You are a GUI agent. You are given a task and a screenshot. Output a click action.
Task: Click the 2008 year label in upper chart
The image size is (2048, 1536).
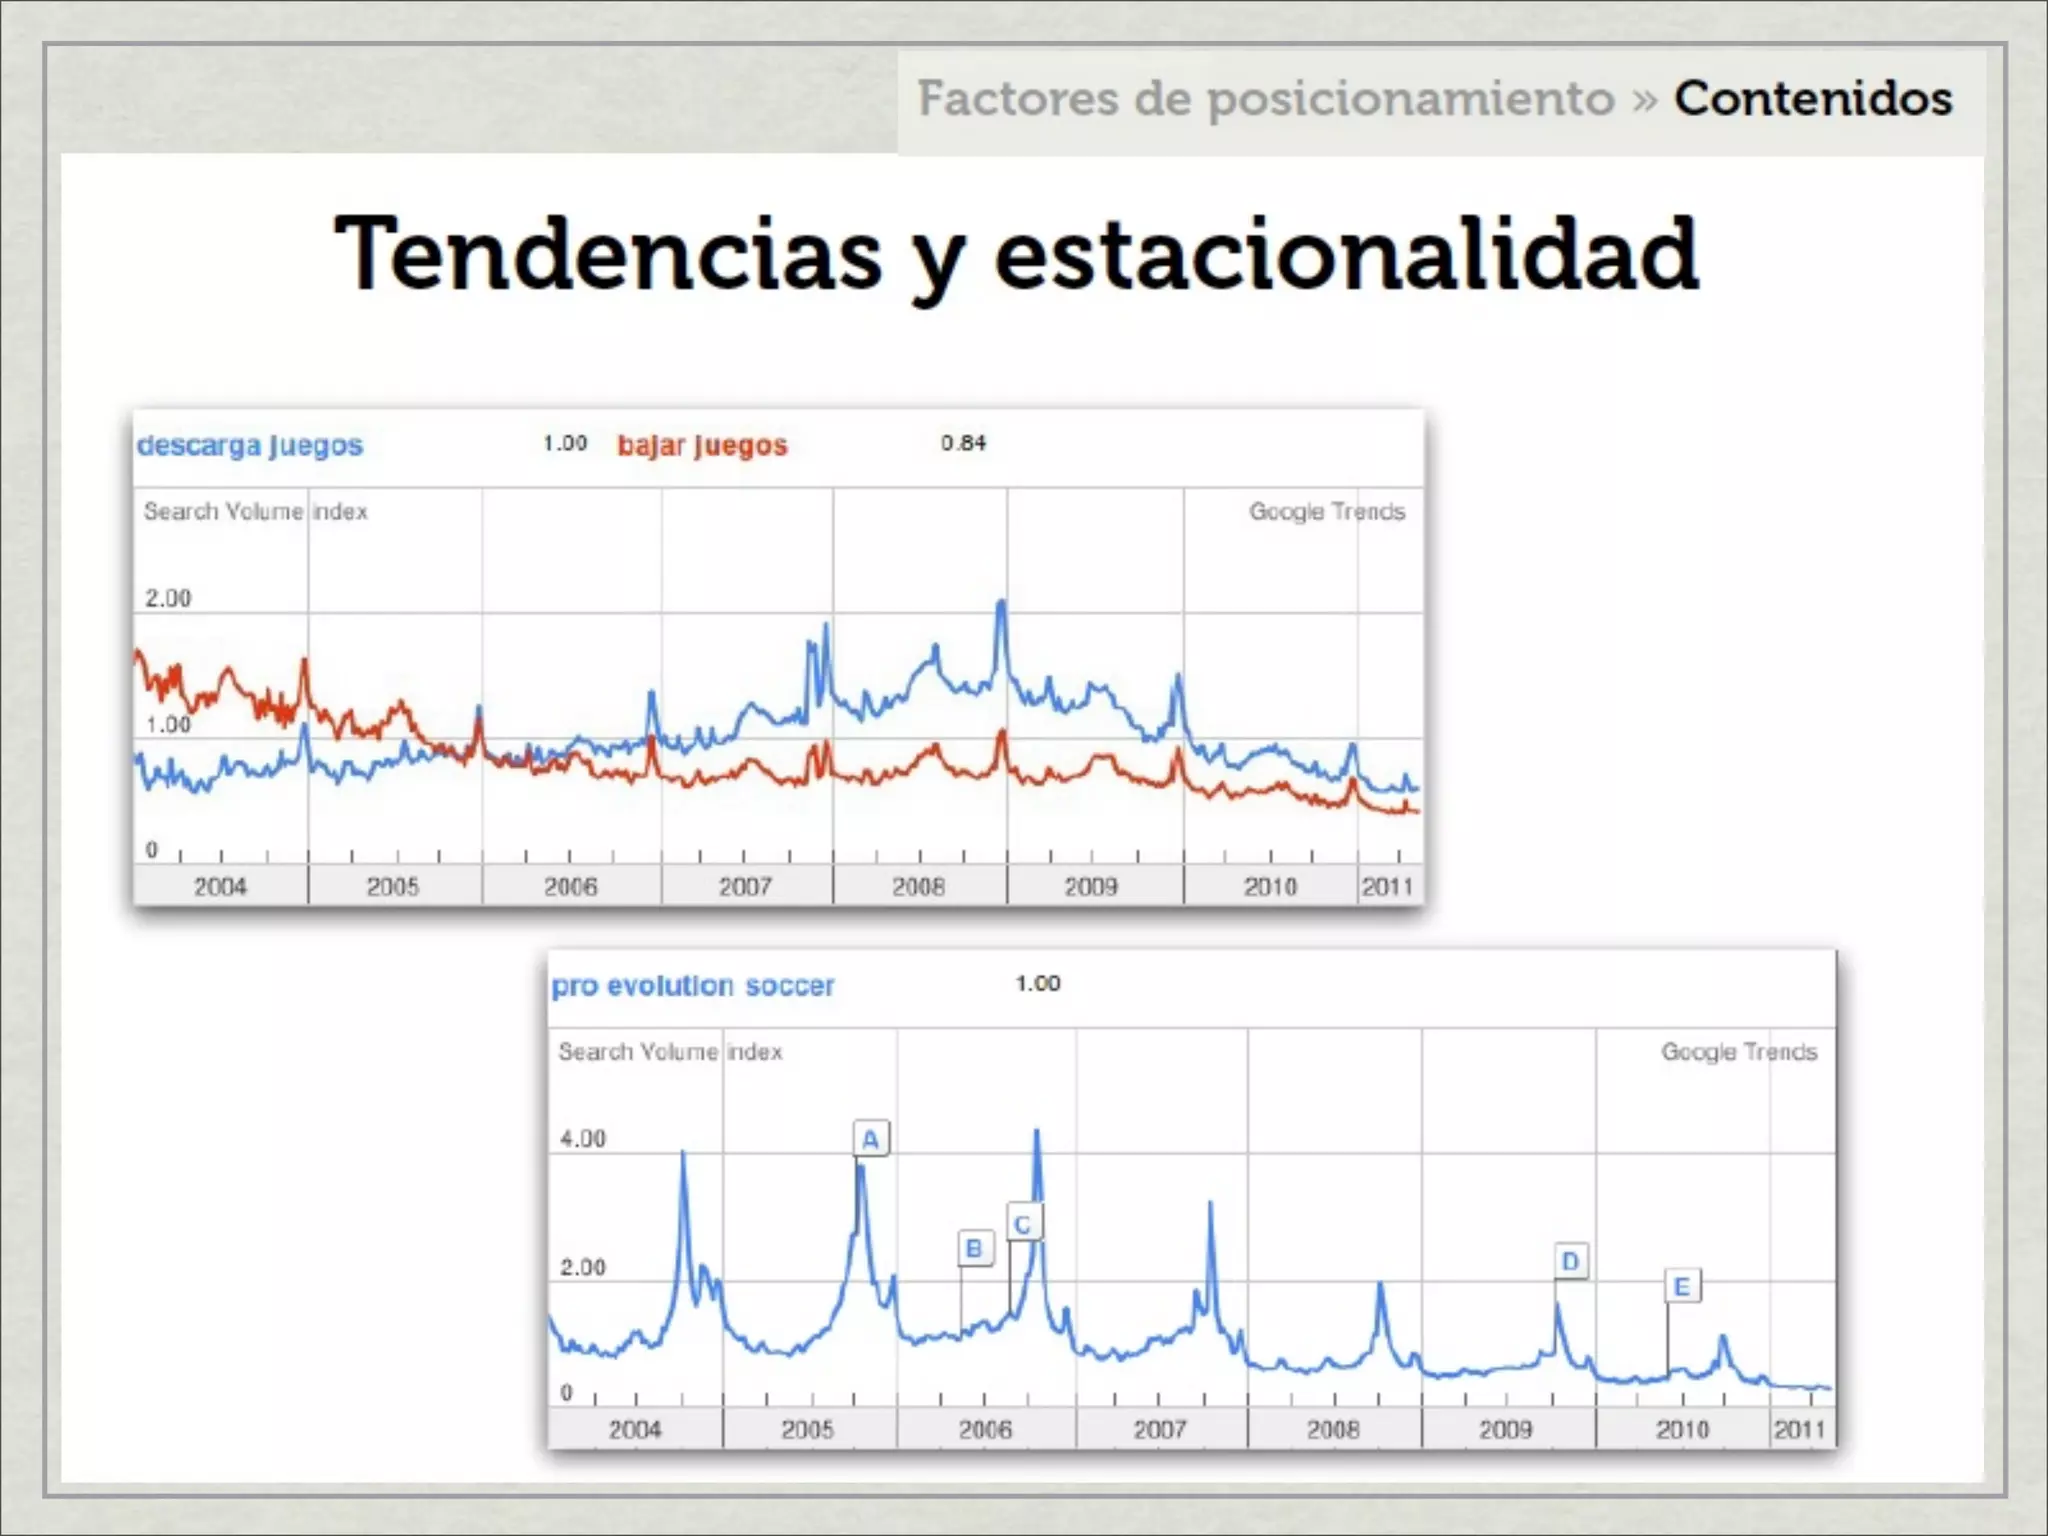(919, 886)
